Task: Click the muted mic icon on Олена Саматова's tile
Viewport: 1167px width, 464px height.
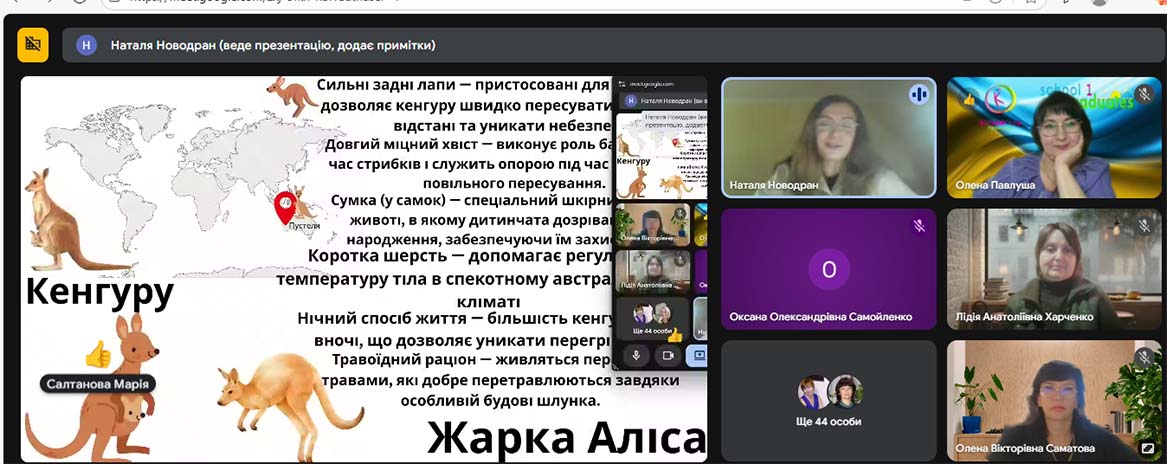Action: pos(1144,357)
